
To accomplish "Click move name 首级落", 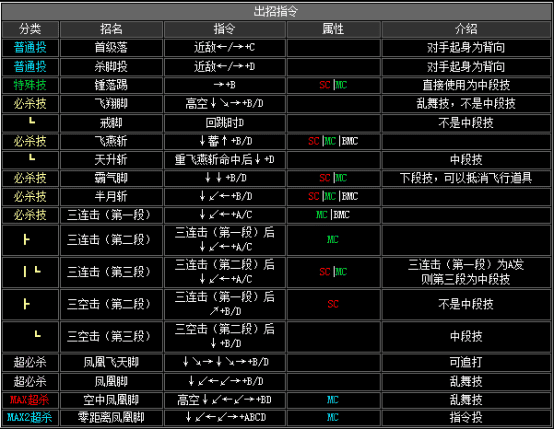I will tap(111, 47).
